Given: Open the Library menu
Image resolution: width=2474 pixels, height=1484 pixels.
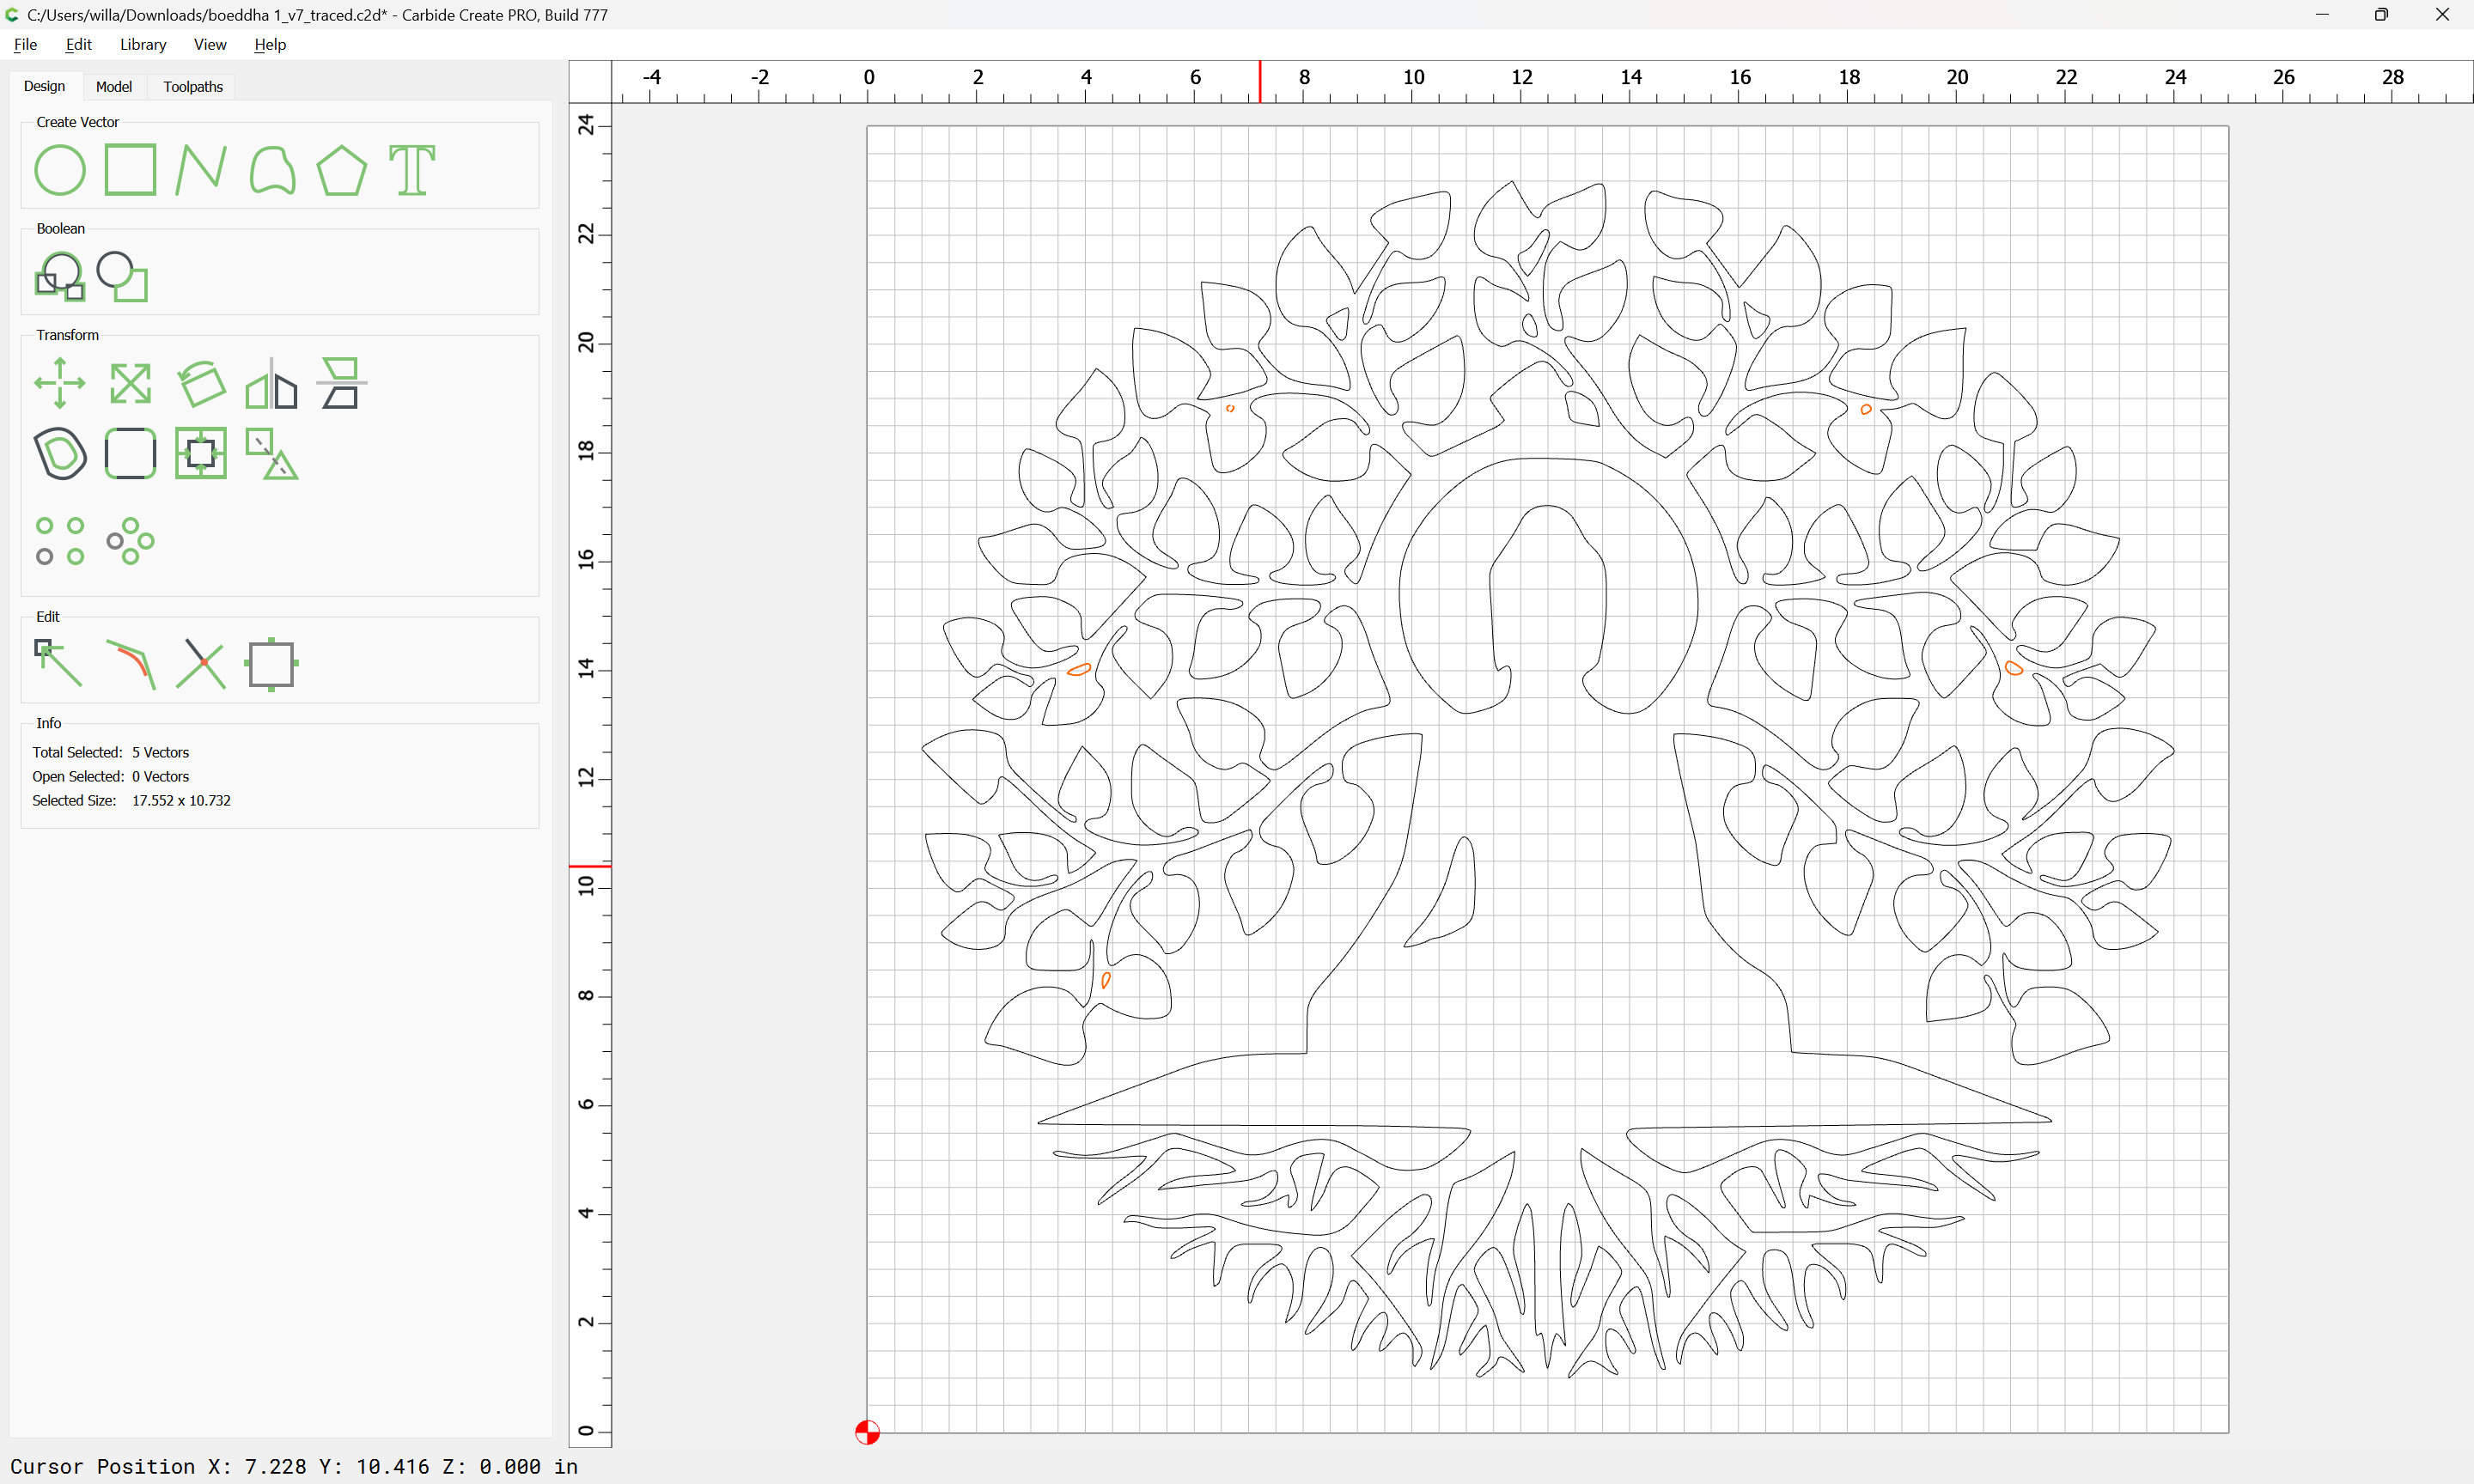Looking at the screenshot, I should pyautogui.click(x=143, y=45).
